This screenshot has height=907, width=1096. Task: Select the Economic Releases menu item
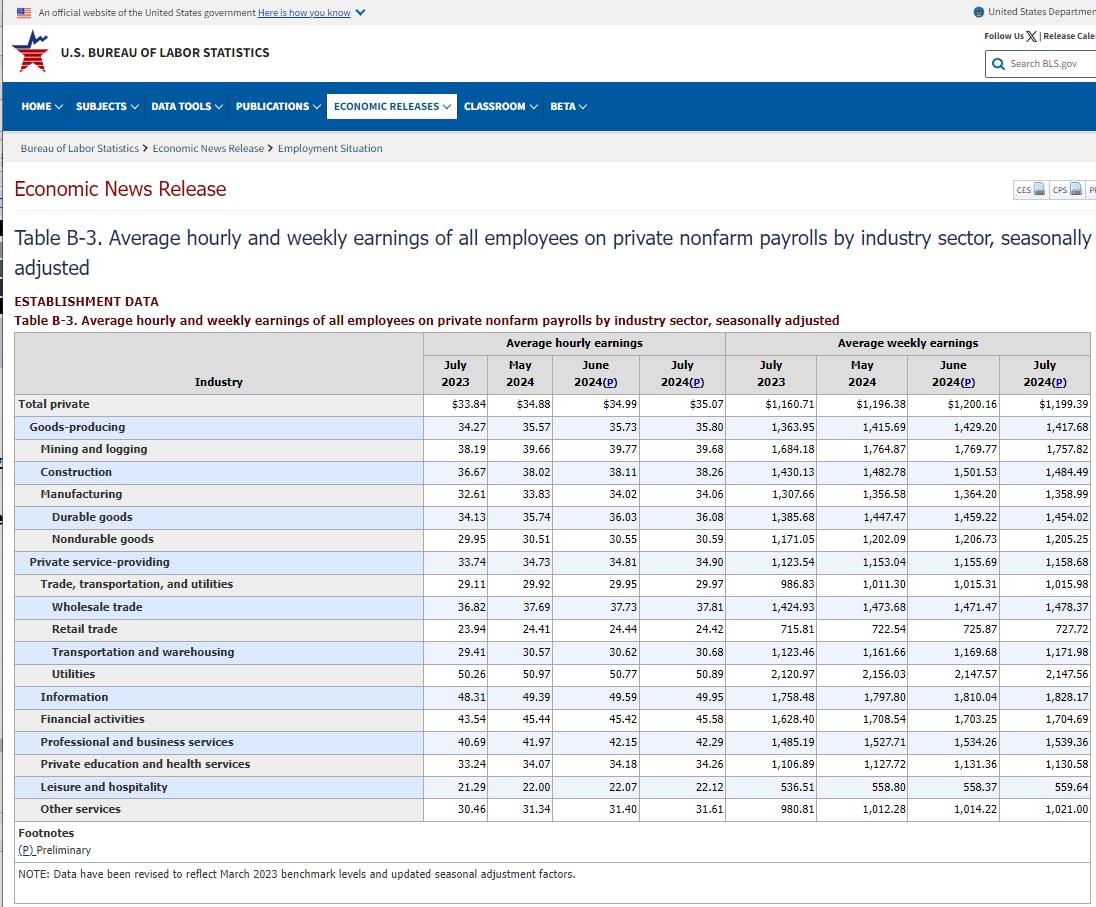(392, 106)
